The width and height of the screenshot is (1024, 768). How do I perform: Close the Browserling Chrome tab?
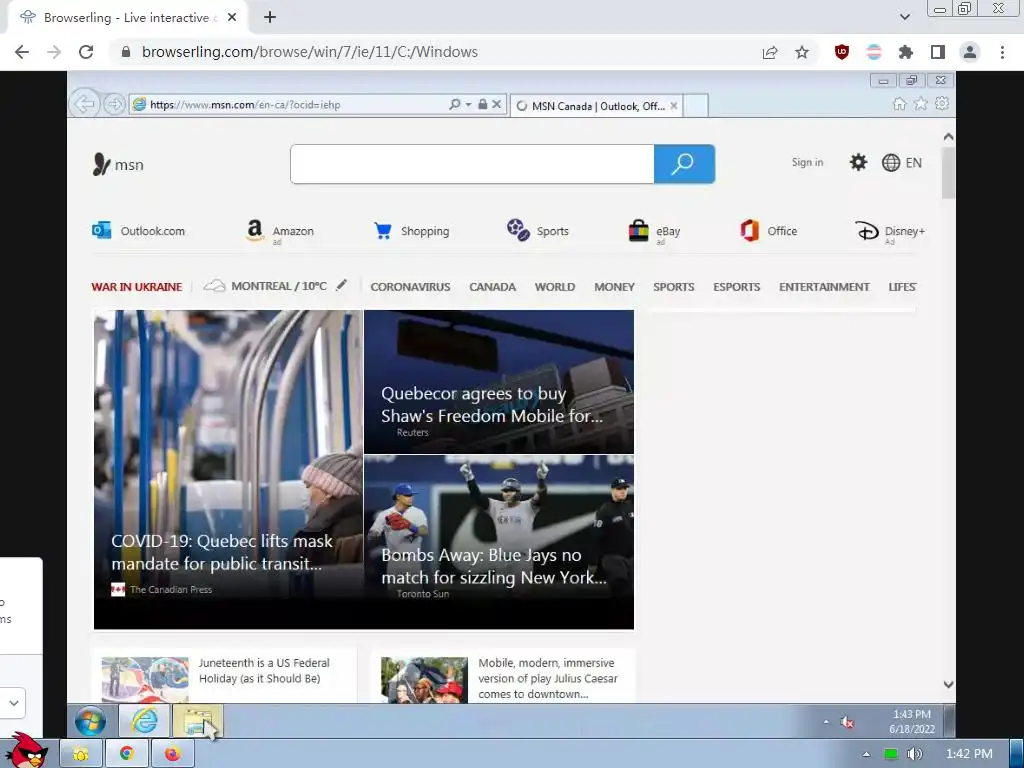(x=232, y=18)
